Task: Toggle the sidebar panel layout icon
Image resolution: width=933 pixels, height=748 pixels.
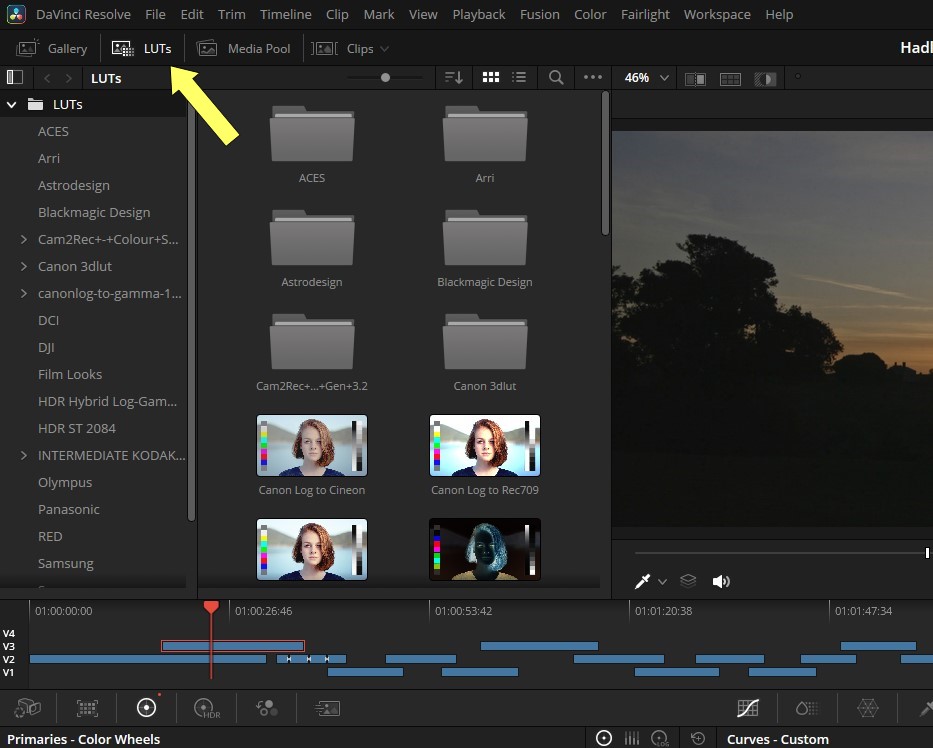Action: 14,77
